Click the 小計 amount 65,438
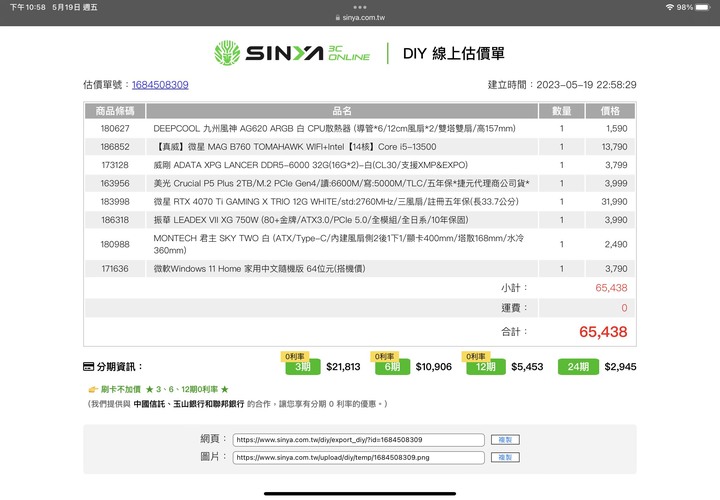This screenshot has width=720, height=500. pos(611,288)
